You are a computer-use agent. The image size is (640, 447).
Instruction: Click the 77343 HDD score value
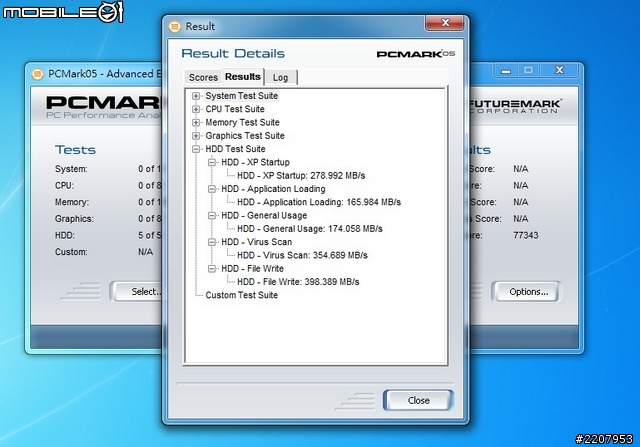click(x=526, y=236)
